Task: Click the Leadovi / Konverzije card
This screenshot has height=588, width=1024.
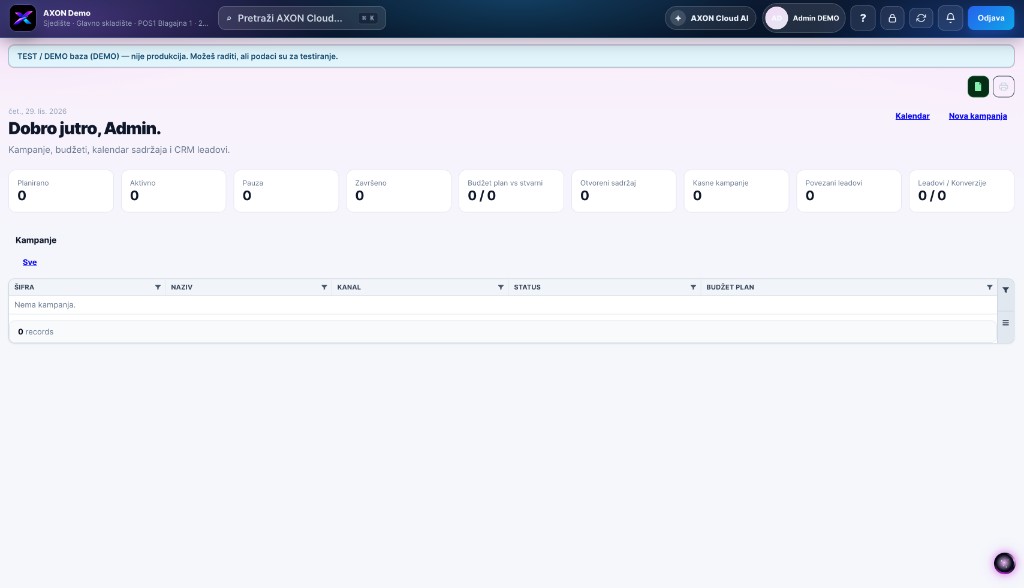Action: point(962,191)
